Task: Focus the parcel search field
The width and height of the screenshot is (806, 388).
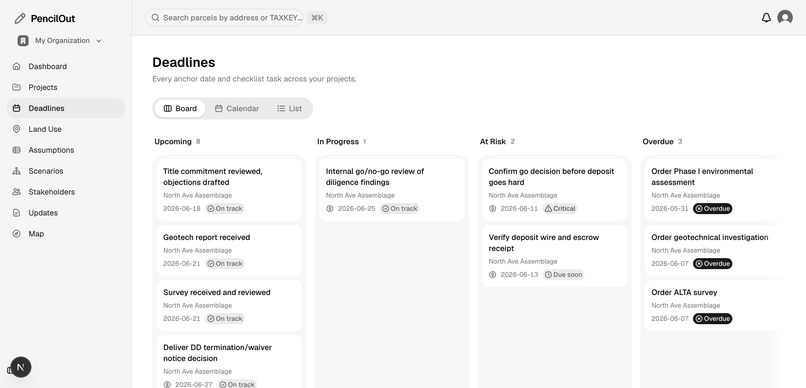Action: click(225, 17)
